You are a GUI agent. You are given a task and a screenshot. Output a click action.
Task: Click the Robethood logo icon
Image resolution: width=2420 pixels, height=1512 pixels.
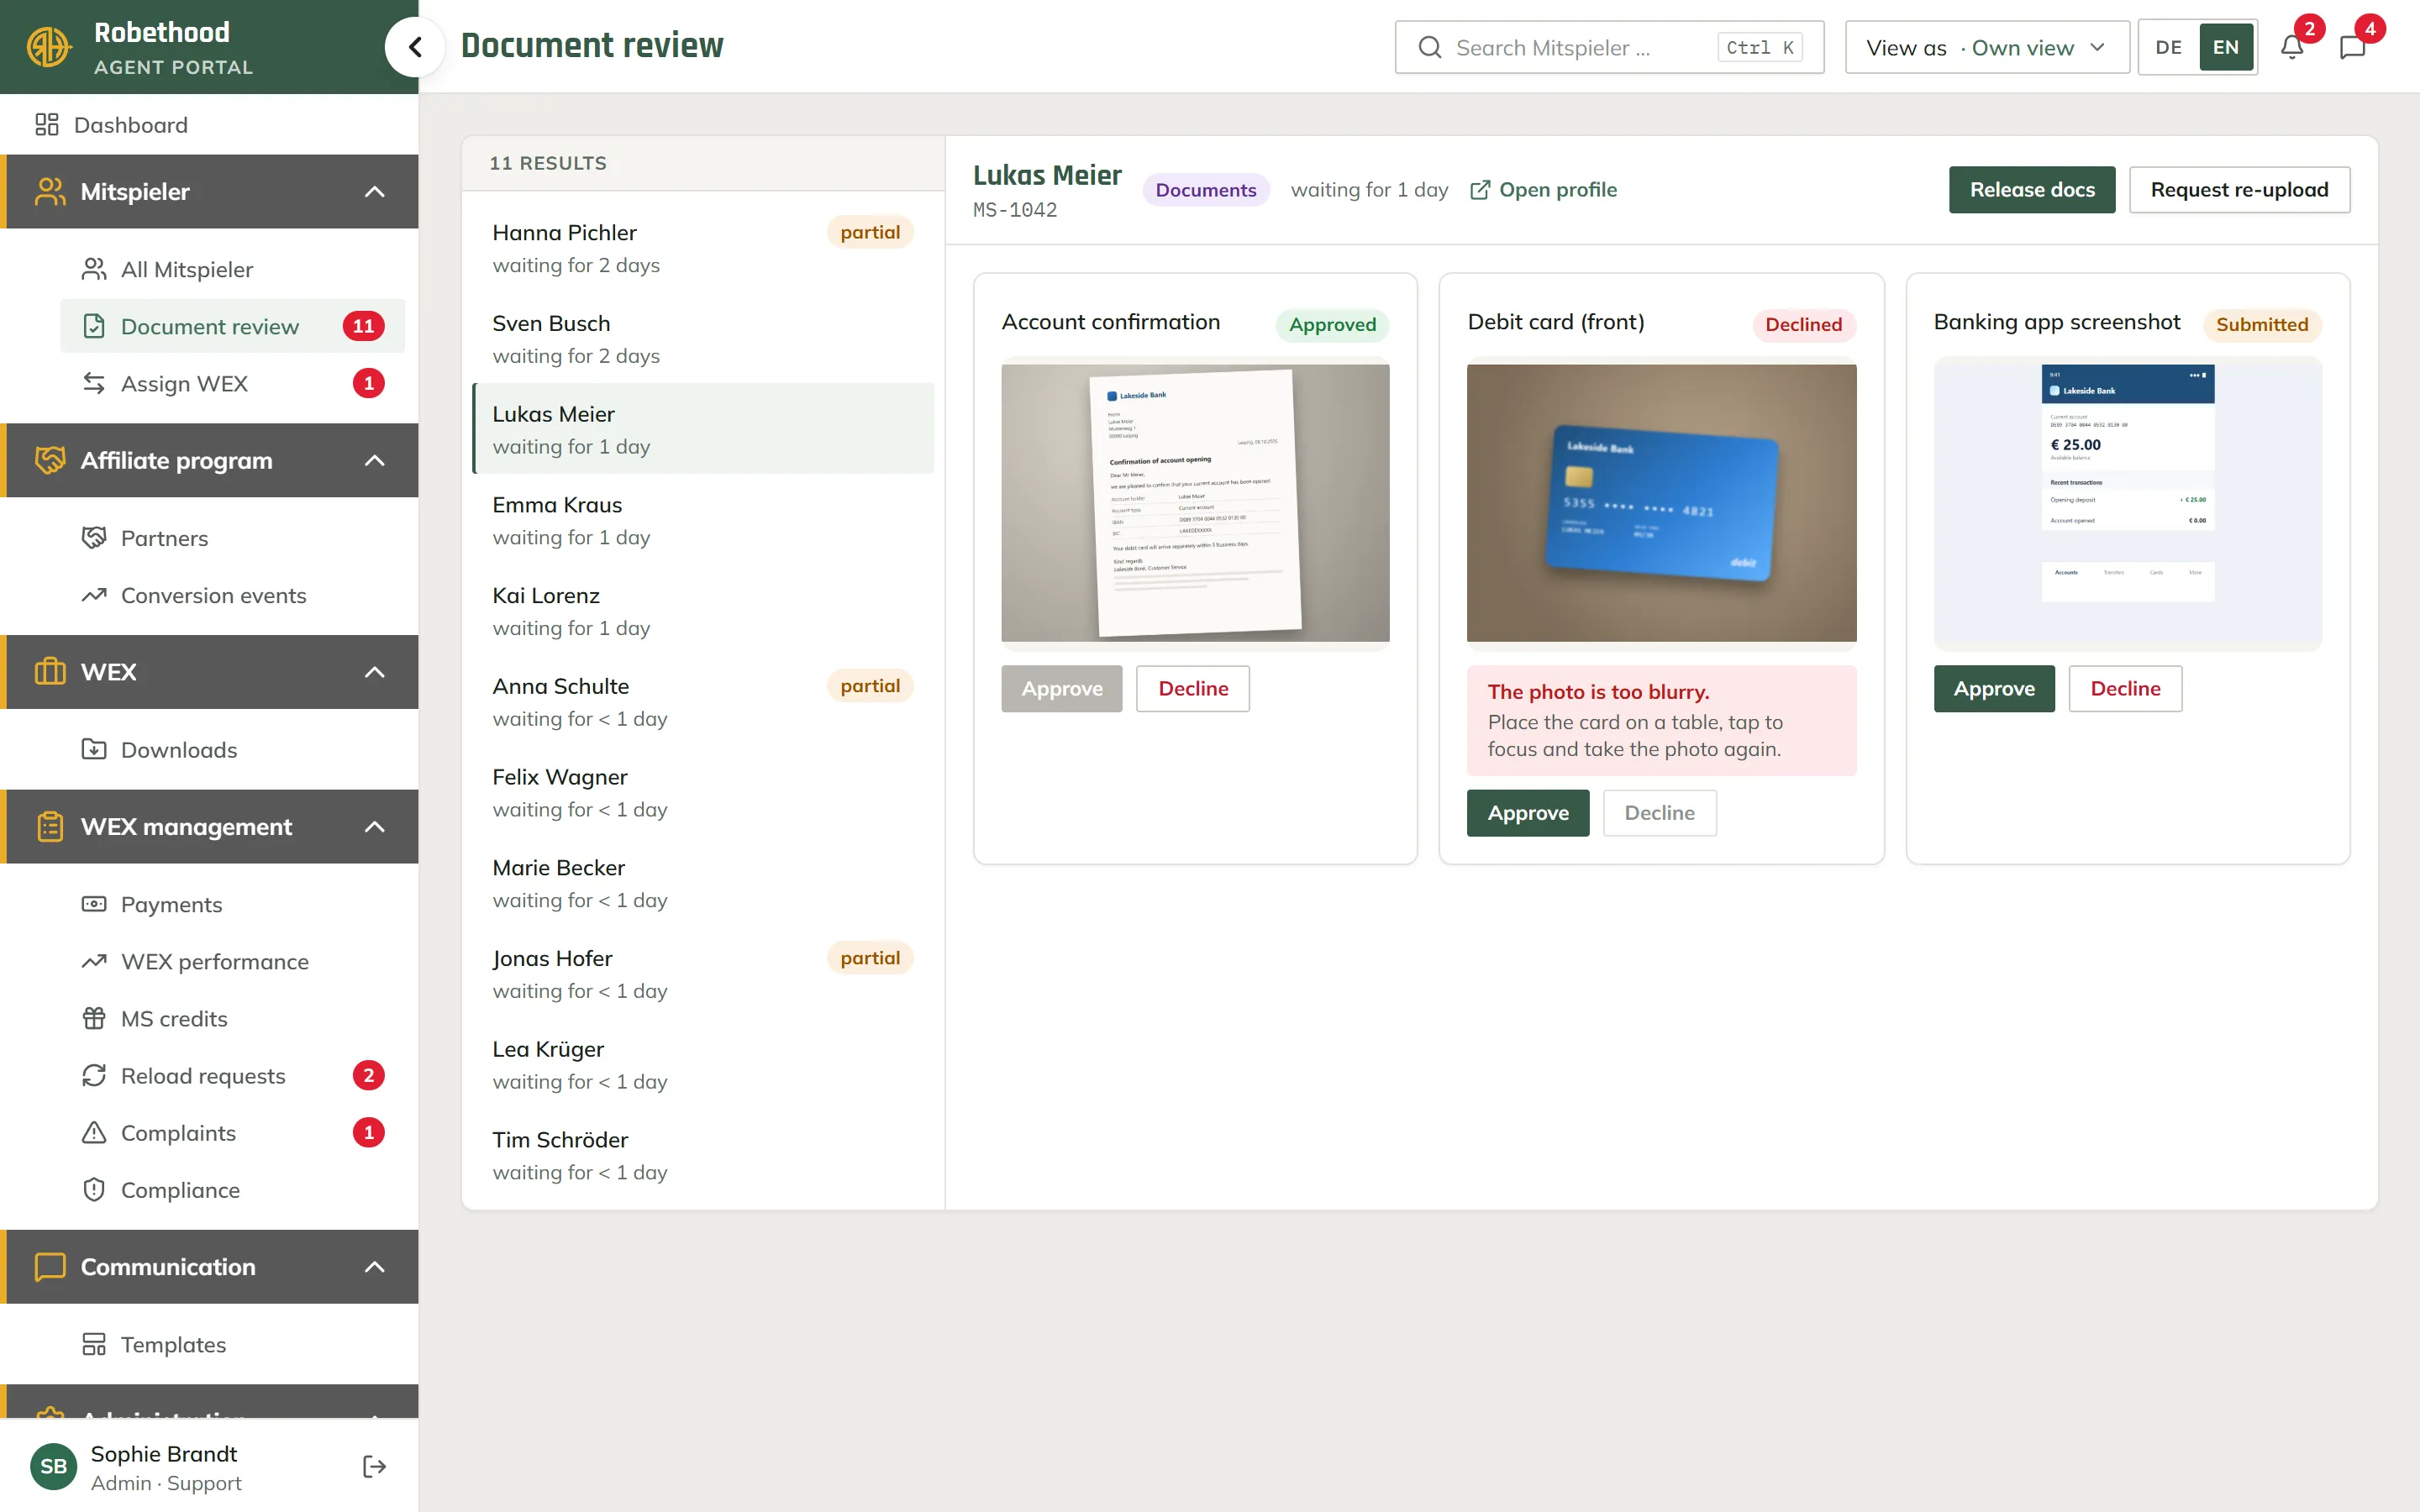pyautogui.click(x=48, y=46)
